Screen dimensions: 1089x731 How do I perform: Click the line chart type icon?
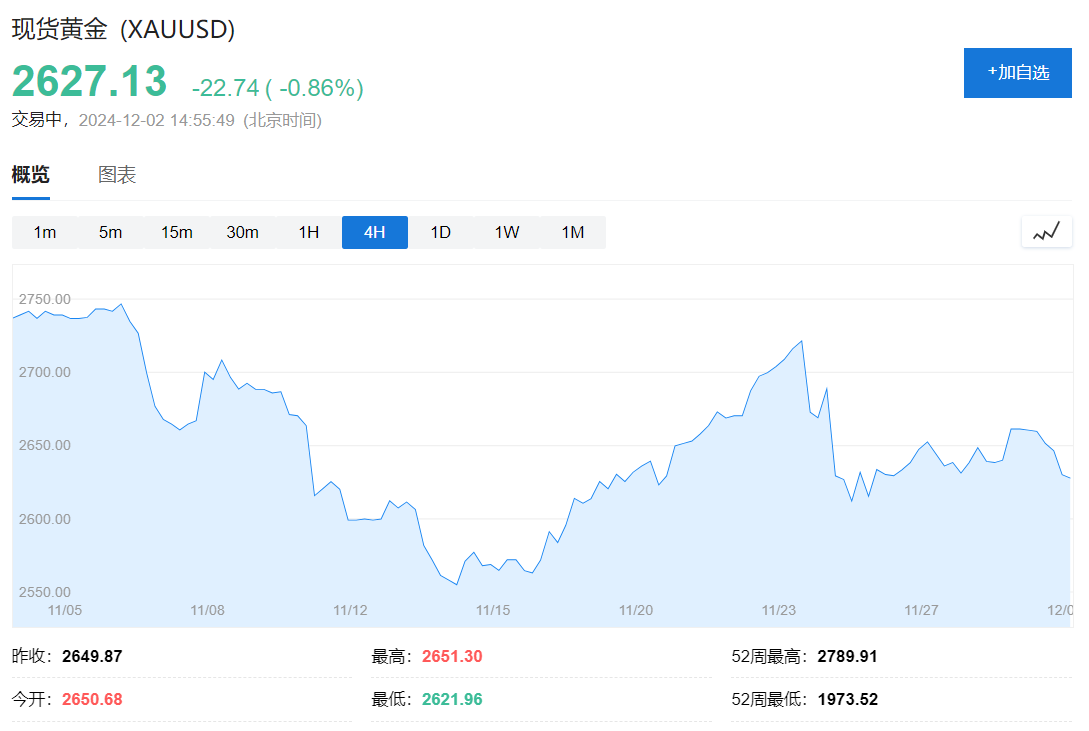[1046, 232]
